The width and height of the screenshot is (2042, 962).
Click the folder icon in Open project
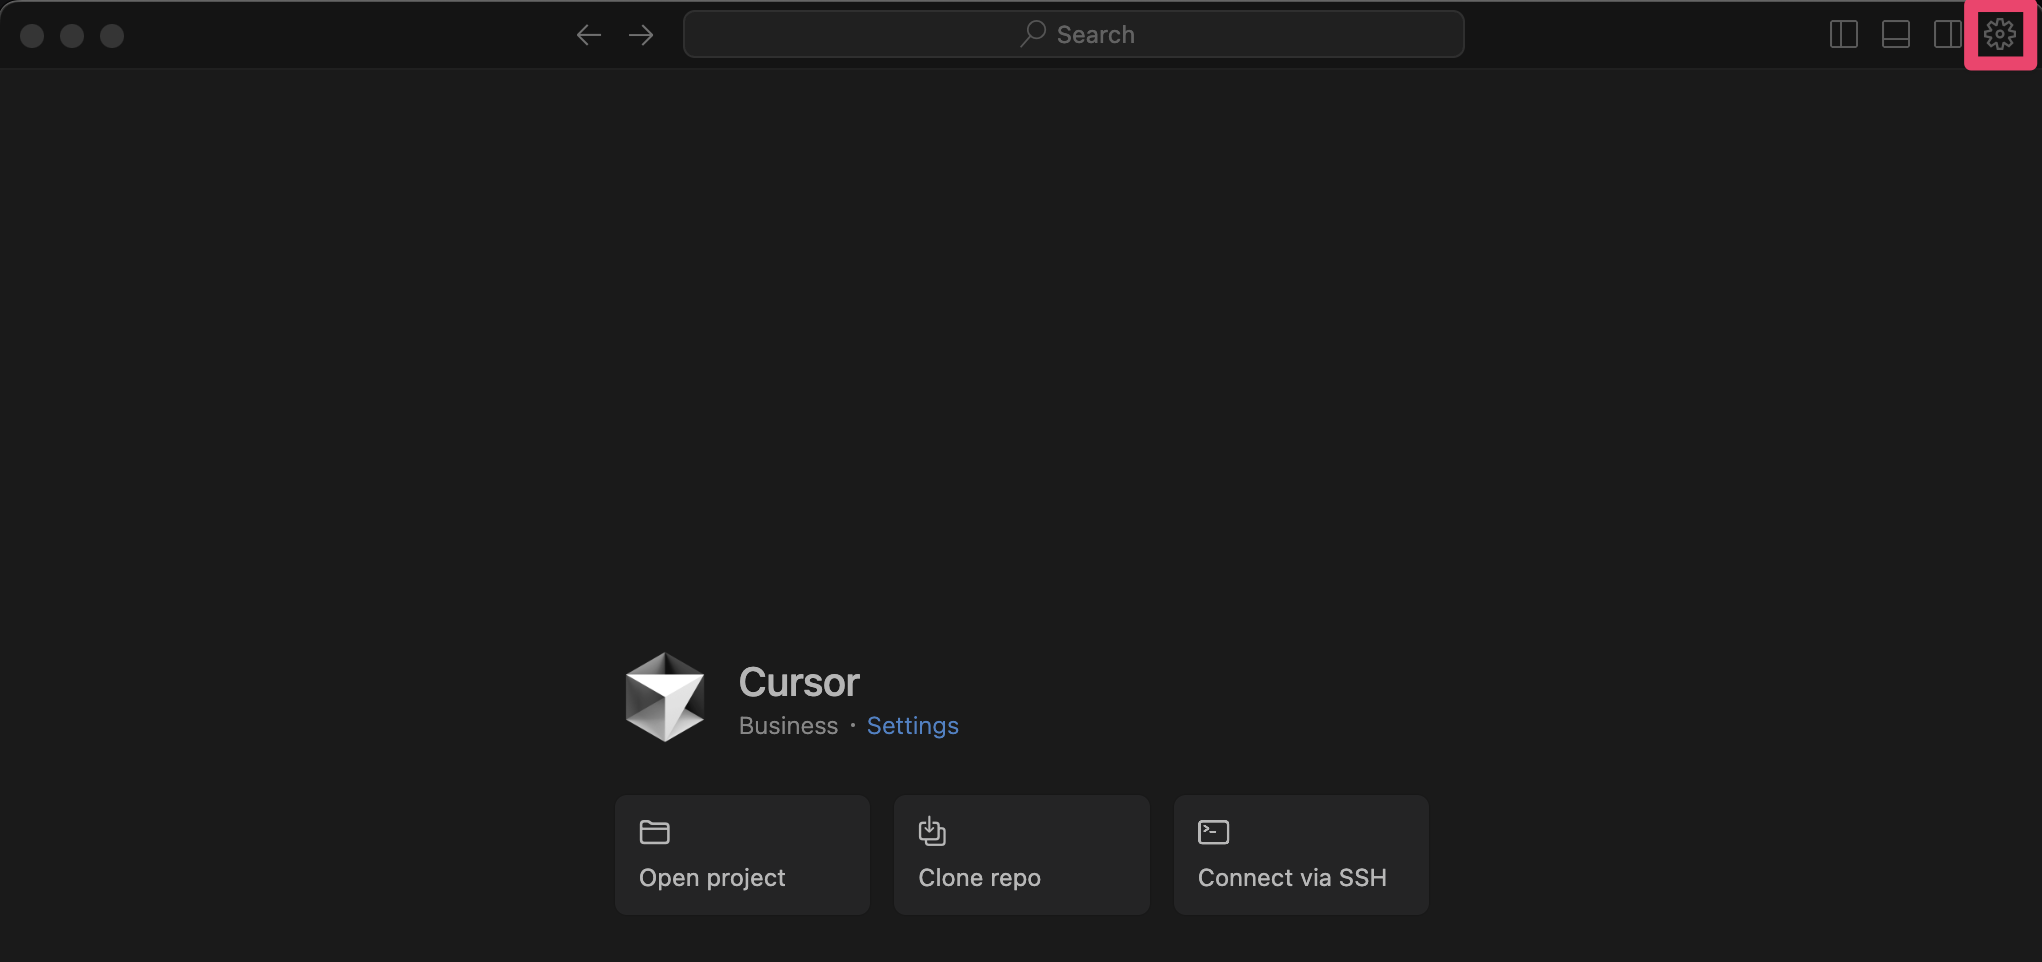(x=654, y=832)
